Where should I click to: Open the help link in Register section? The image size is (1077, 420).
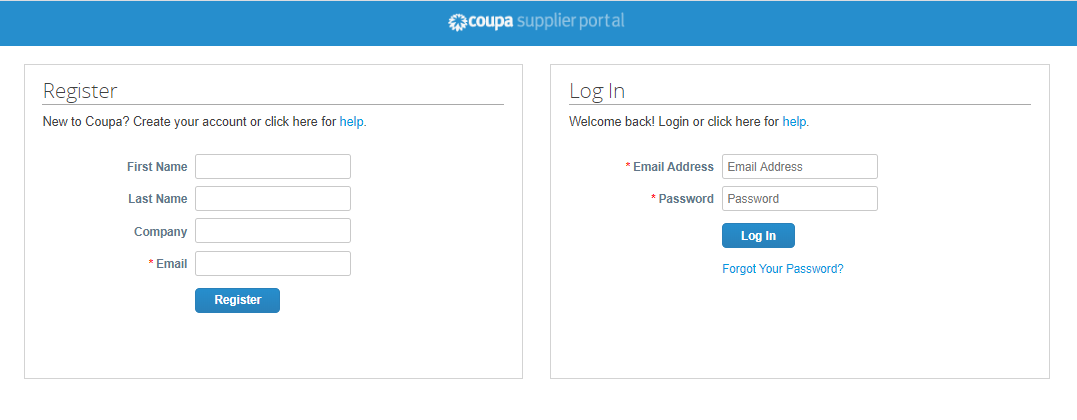point(353,122)
